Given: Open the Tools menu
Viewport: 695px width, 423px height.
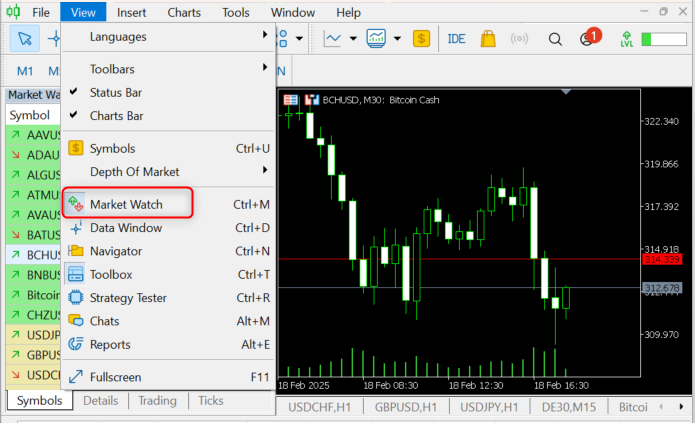Looking at the screenshot, I should (x=236, y=12).
